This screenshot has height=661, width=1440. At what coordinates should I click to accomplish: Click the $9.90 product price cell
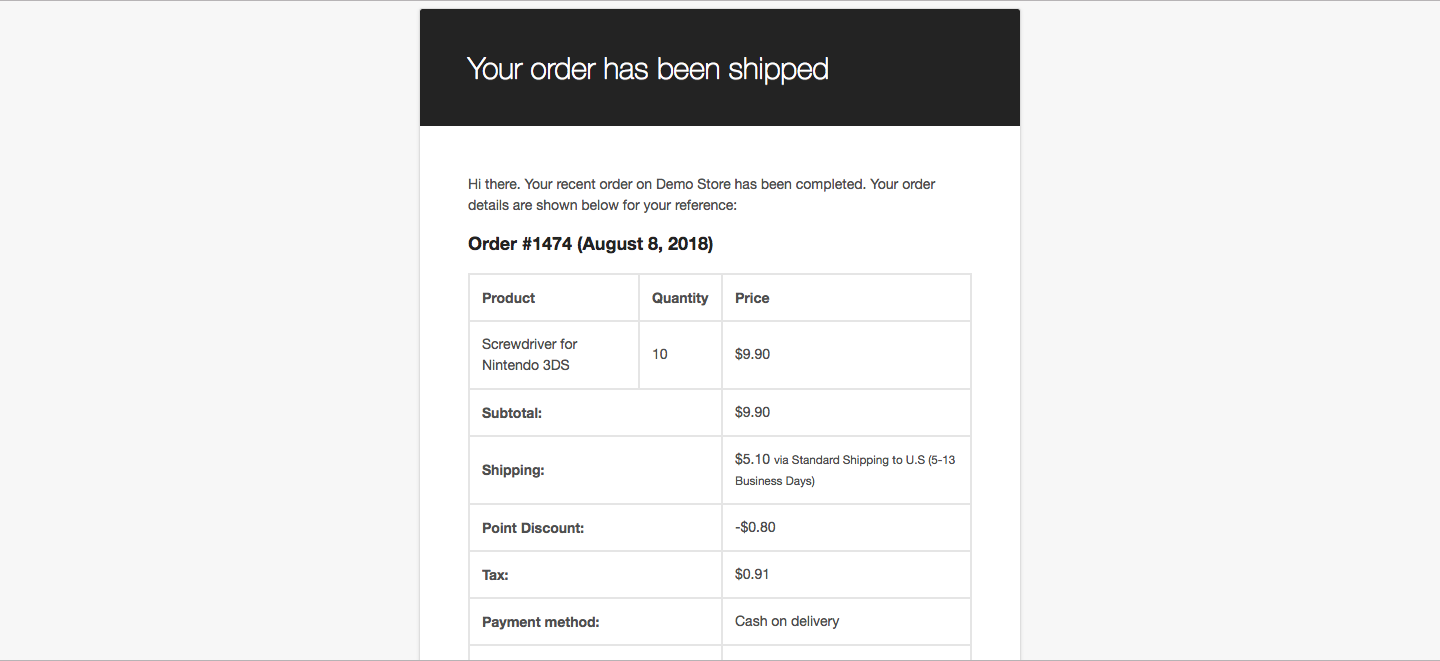point(752,354)
